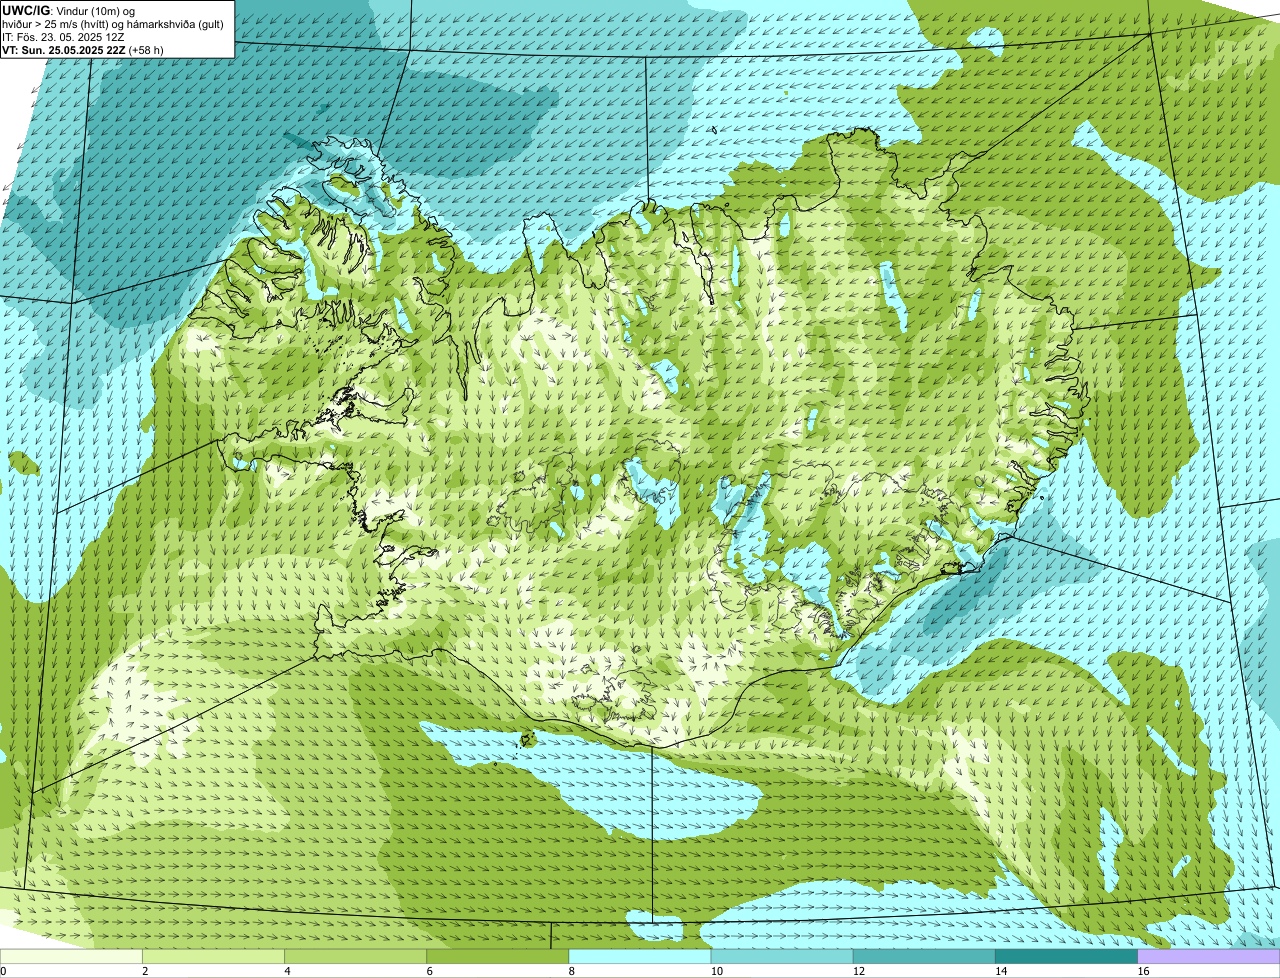Click the pale yellow 0–2 m/s legend swatch

click(x=71, y=956)
